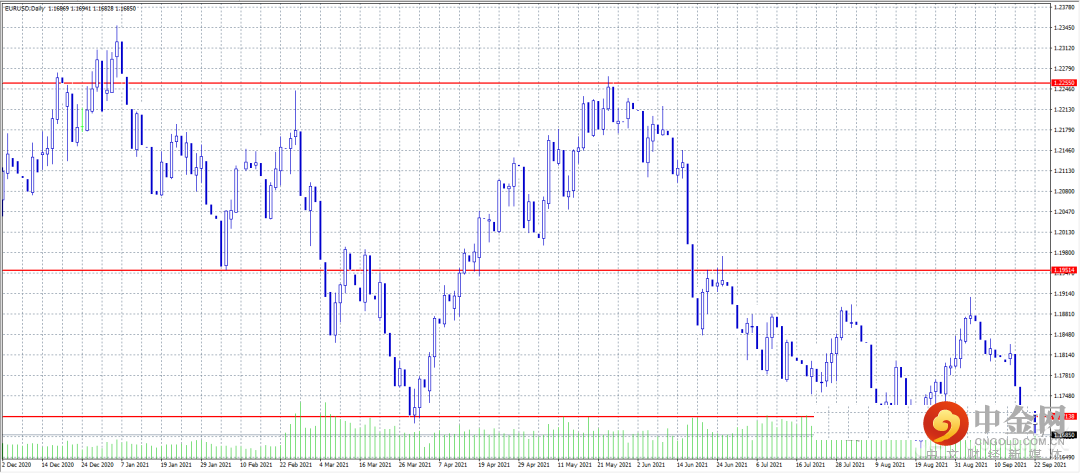This screenshot has width=1080, height=473.
Task: Click the 1.22790 price axis label
Action: pos(1065,69)
